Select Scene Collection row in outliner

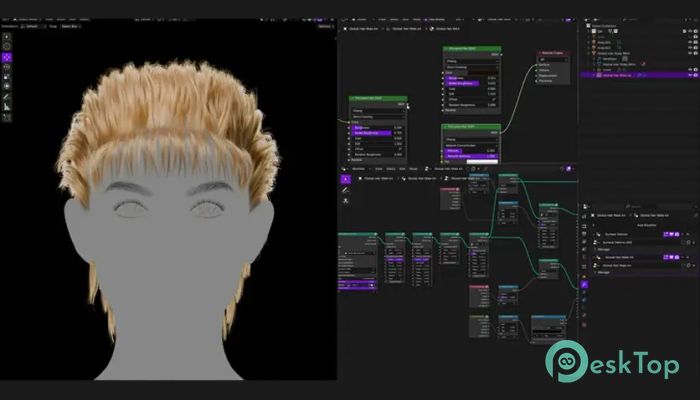pyautogui.click(x=603, y=26)
